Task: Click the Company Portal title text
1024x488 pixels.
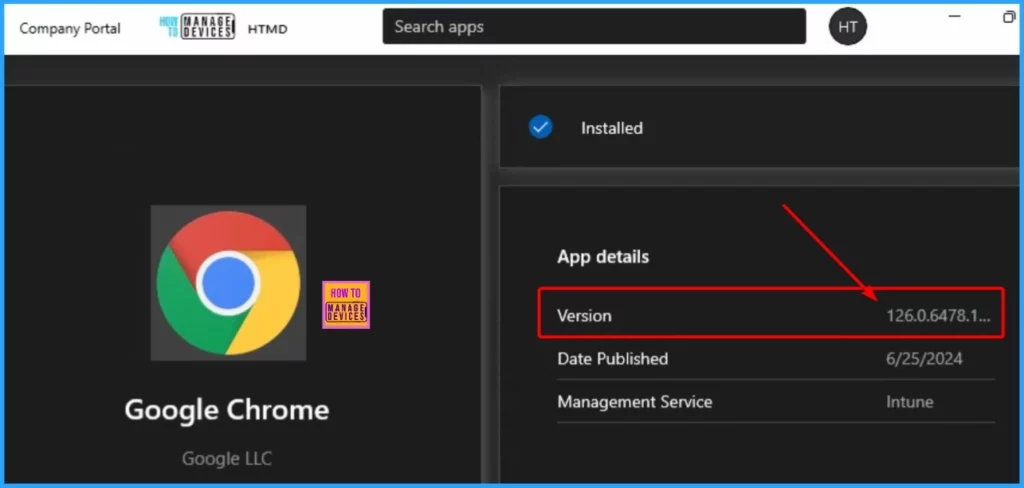Action: (70, 29)
